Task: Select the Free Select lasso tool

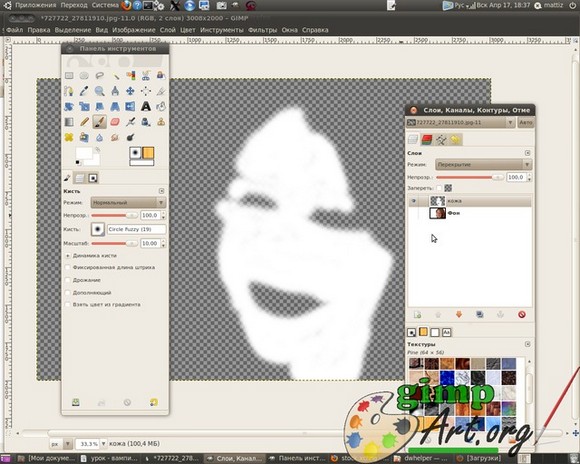Action: click(100, 75)
